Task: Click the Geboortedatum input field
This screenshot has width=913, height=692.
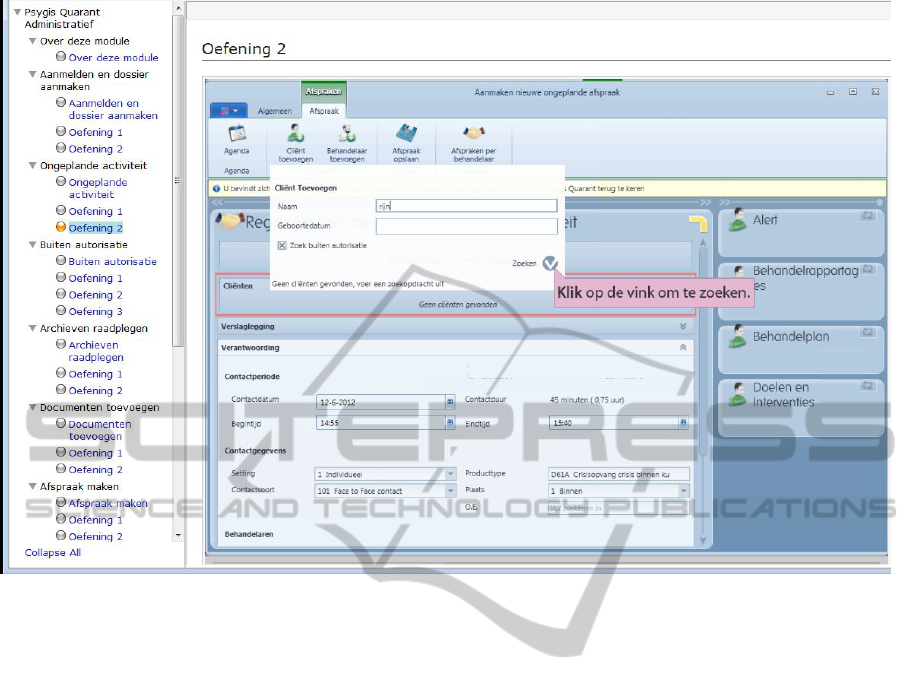Action: click(x=466, y=227)
